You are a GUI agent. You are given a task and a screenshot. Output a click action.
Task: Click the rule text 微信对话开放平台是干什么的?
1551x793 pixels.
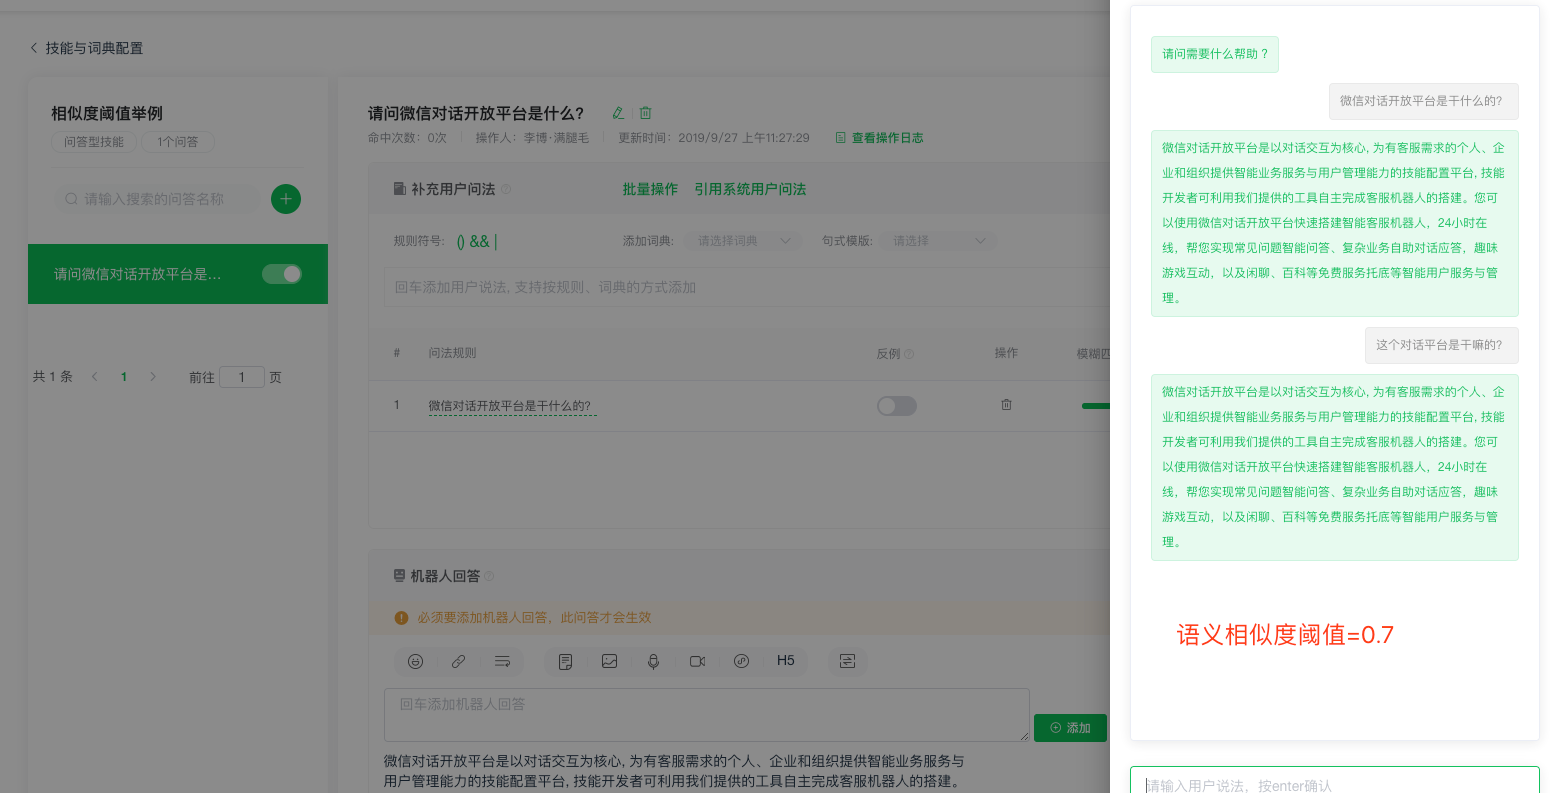pyautogui.click(x=510, y=406)
